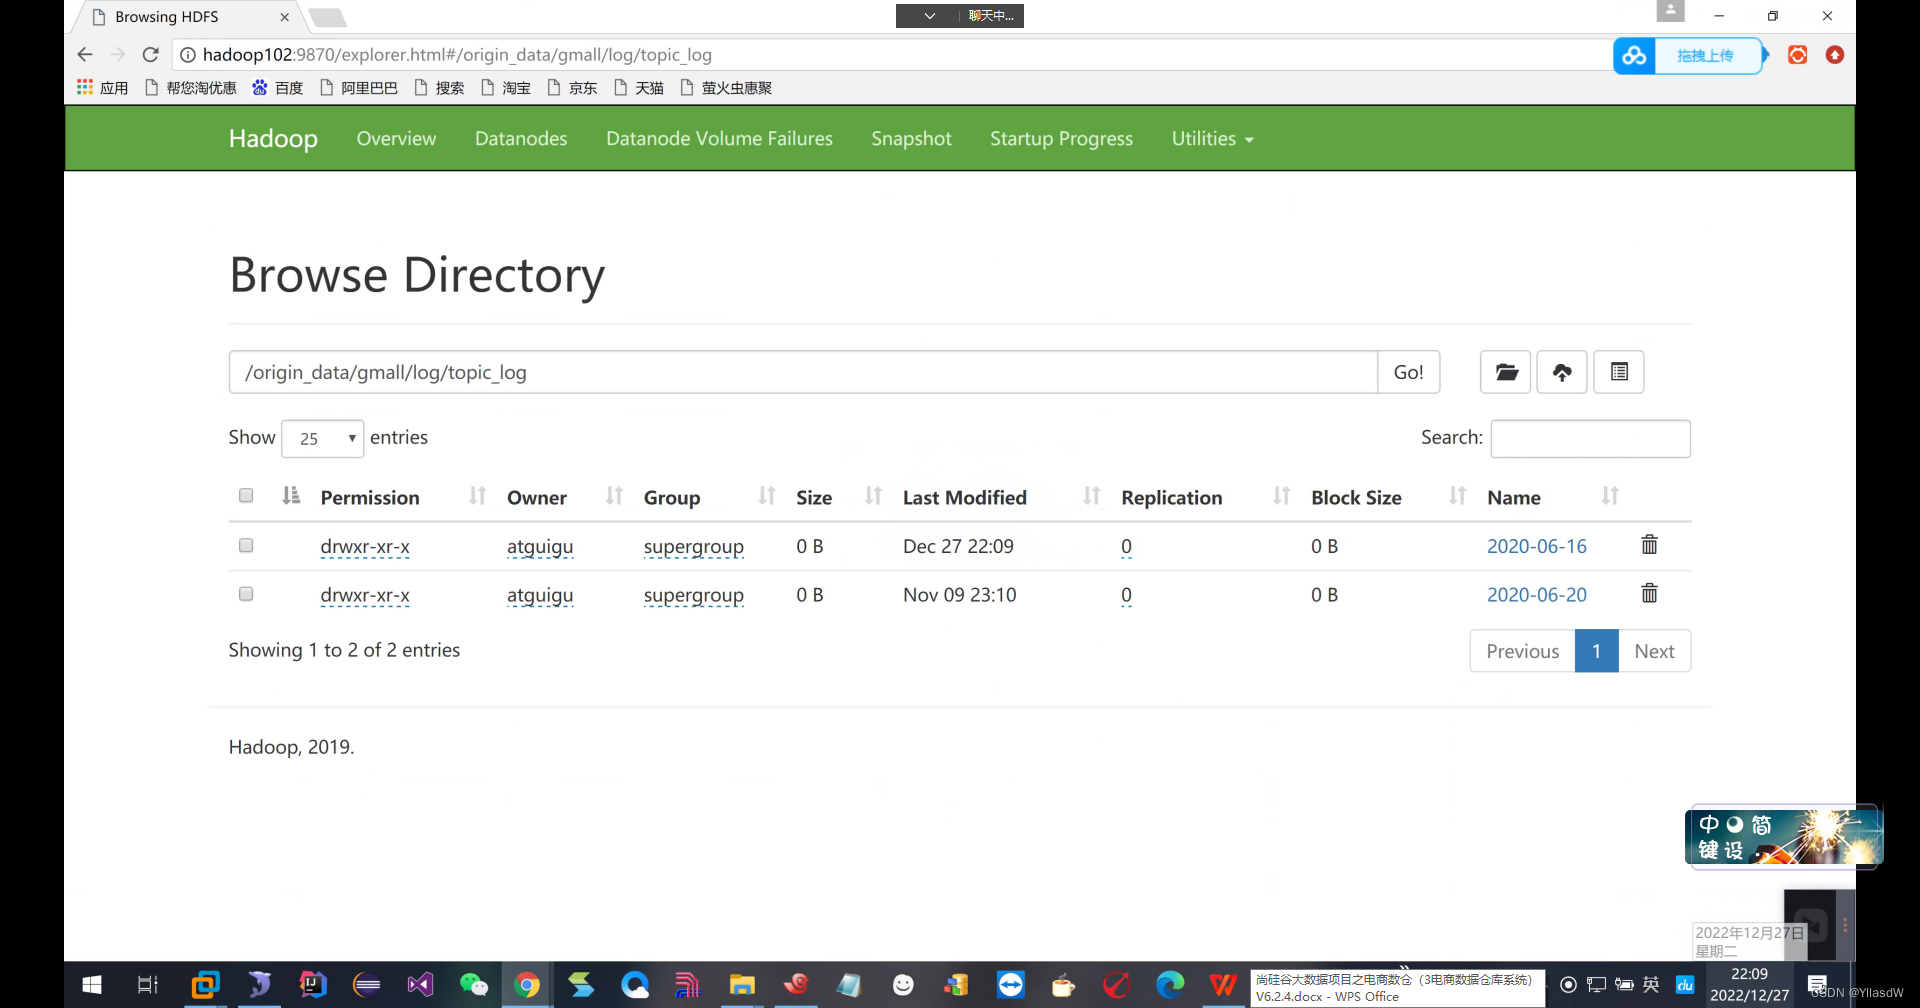Click the browser address bar URL
The image size is (1920, 1008).
point(457,55)
